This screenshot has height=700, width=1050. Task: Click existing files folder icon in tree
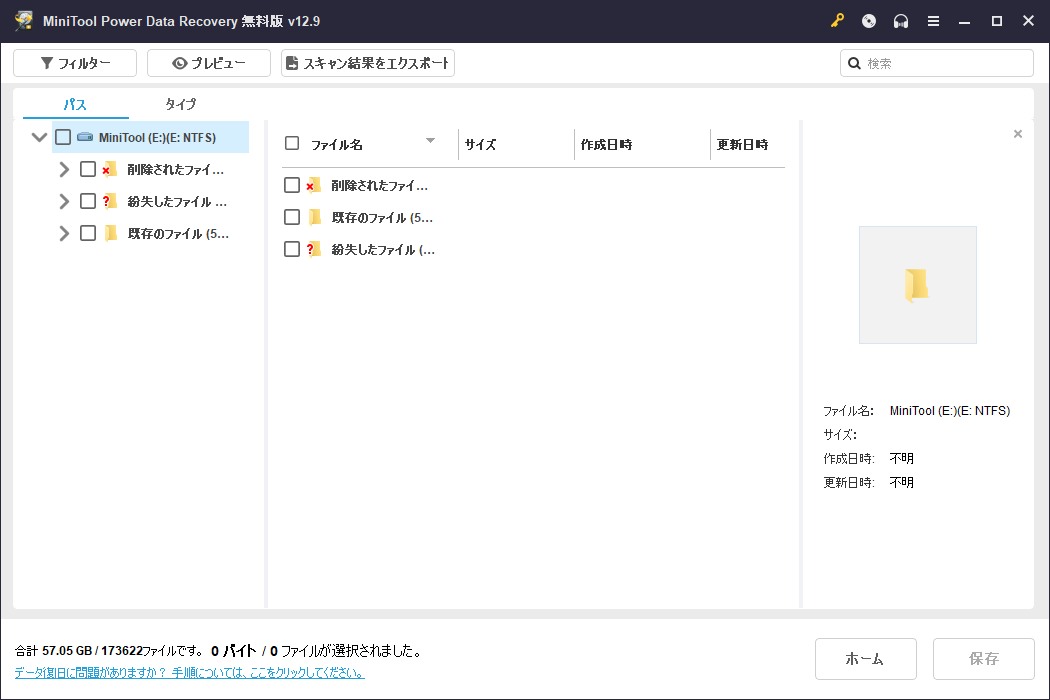click(110, 233)
